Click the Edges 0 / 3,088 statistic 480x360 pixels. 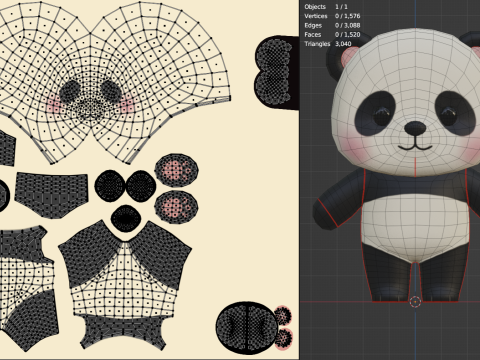332,25
